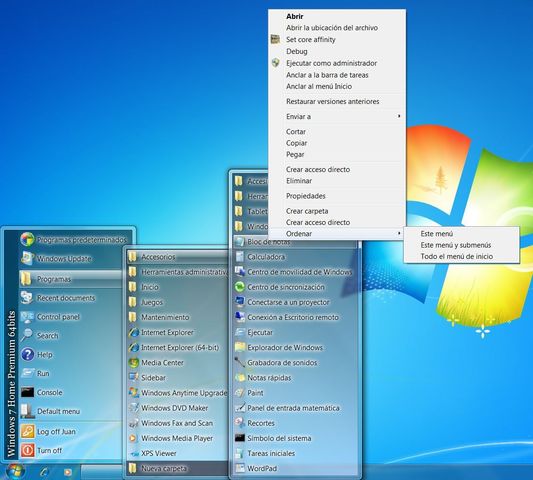Click the Media Center icon
Viewport: 533px width, 480px height.
pos(133,362)
